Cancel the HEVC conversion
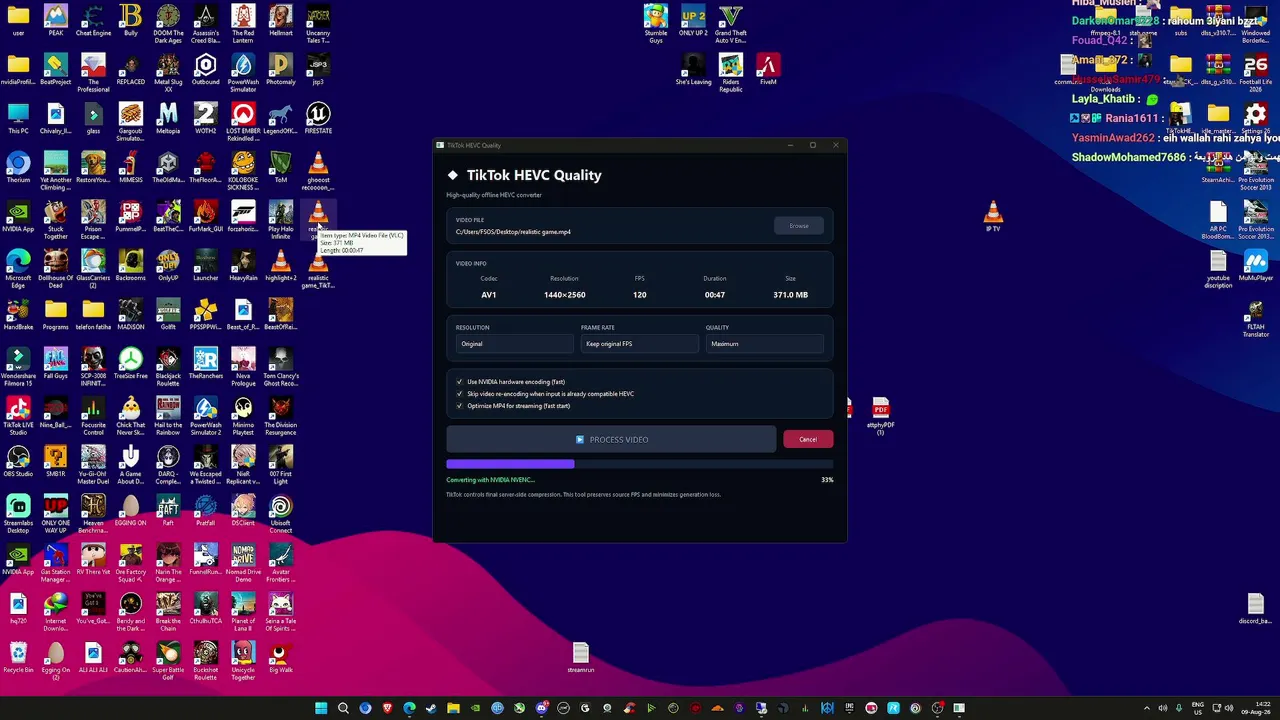This screenshot has height=720, width=1280. point(808,440)
